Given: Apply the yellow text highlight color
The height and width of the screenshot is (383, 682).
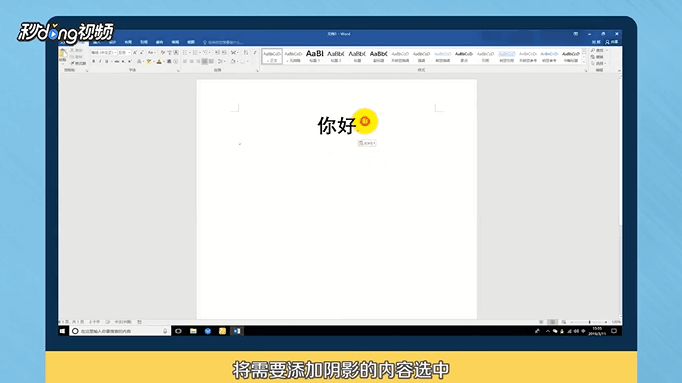Looking at the screenshot, I should click(149, 61).
